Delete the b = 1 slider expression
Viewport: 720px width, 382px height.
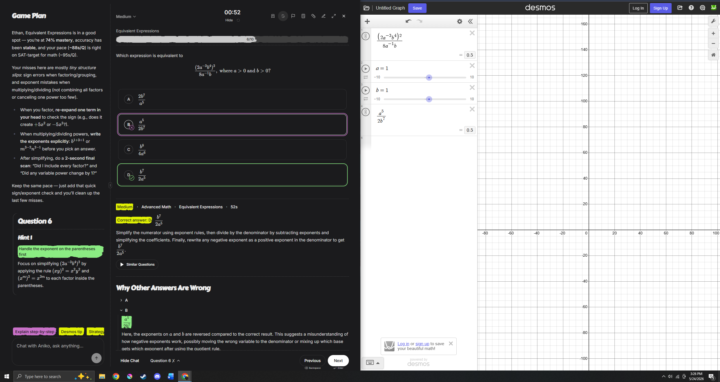tap(472, 87)
